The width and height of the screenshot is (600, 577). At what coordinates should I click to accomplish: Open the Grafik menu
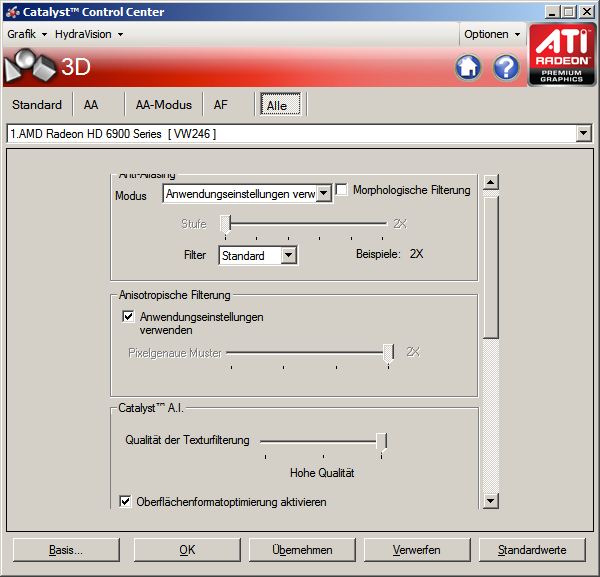pos(27,34)
